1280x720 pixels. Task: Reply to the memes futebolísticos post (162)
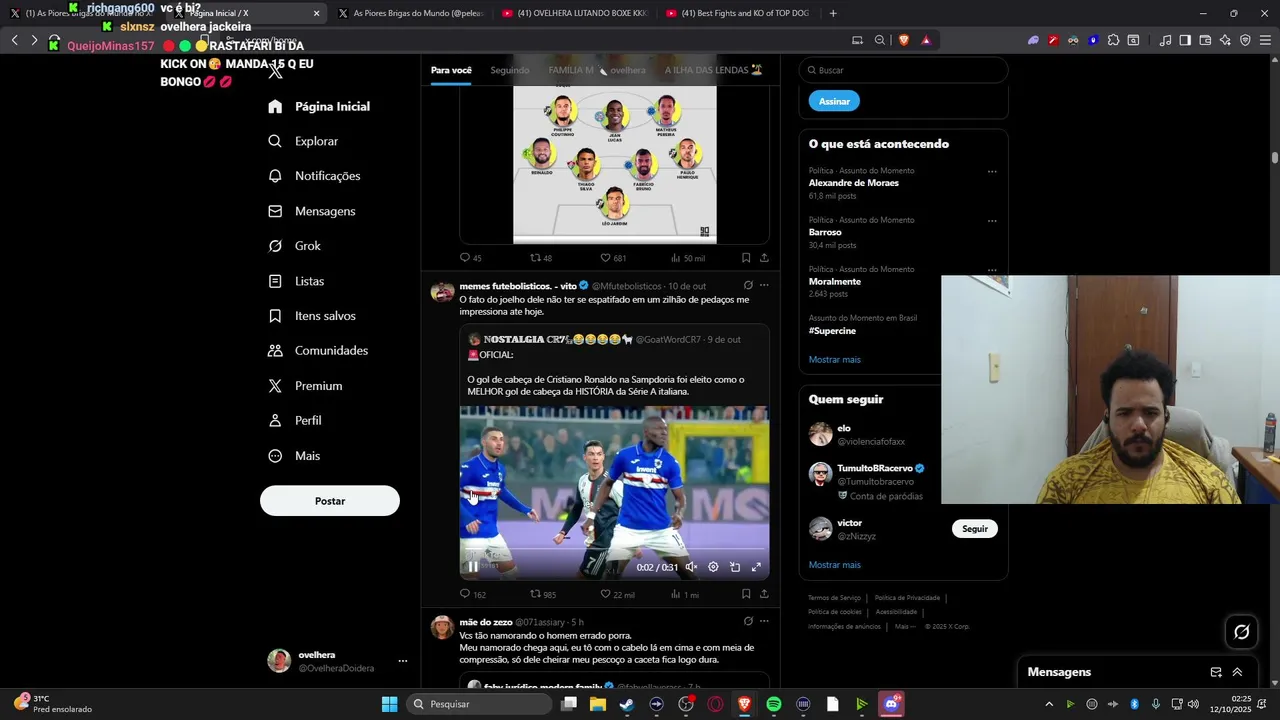(x=472, y=594)
